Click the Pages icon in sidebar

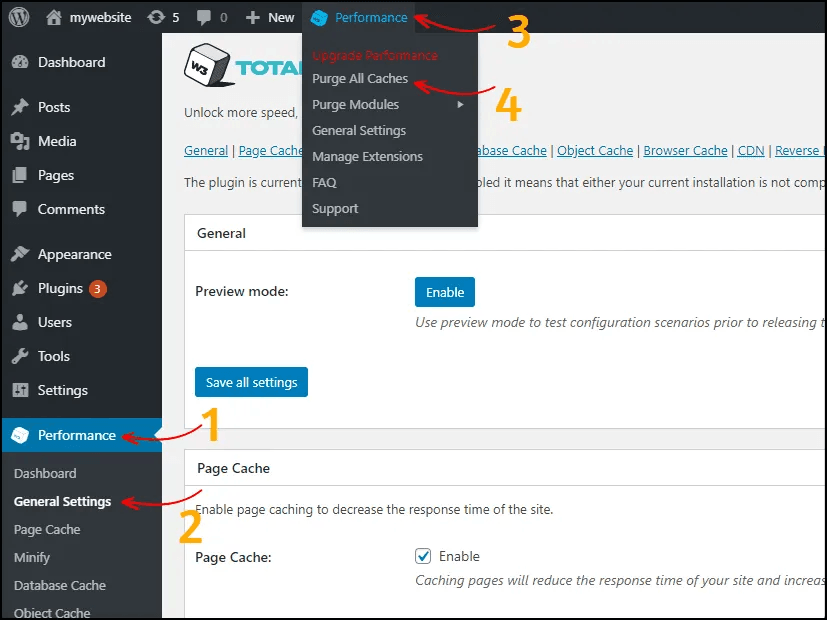tap(20, 175)
